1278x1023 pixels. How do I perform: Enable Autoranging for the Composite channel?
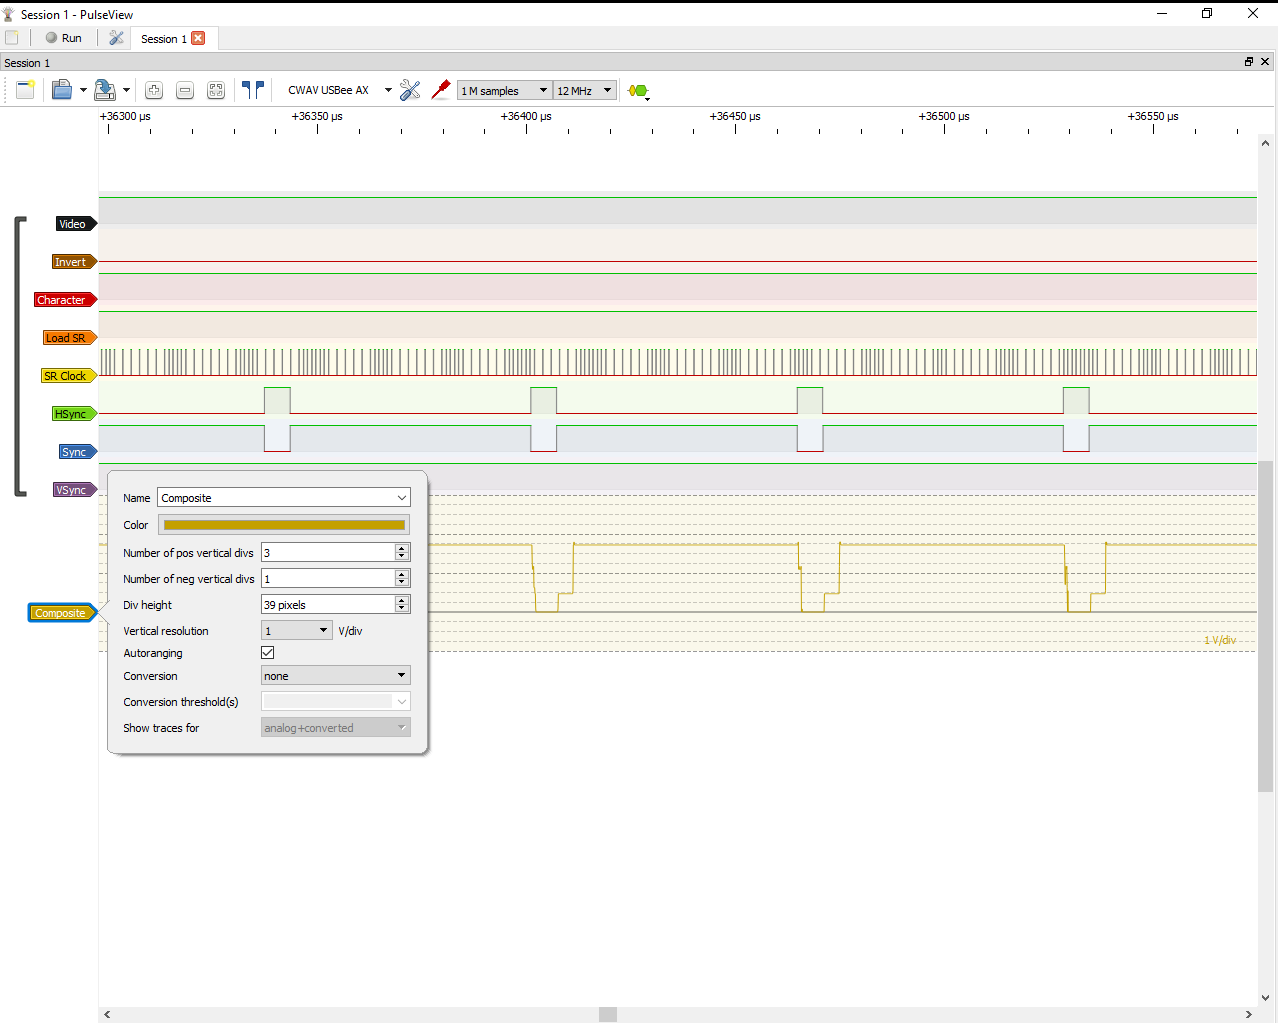click(x=267, y=652)
